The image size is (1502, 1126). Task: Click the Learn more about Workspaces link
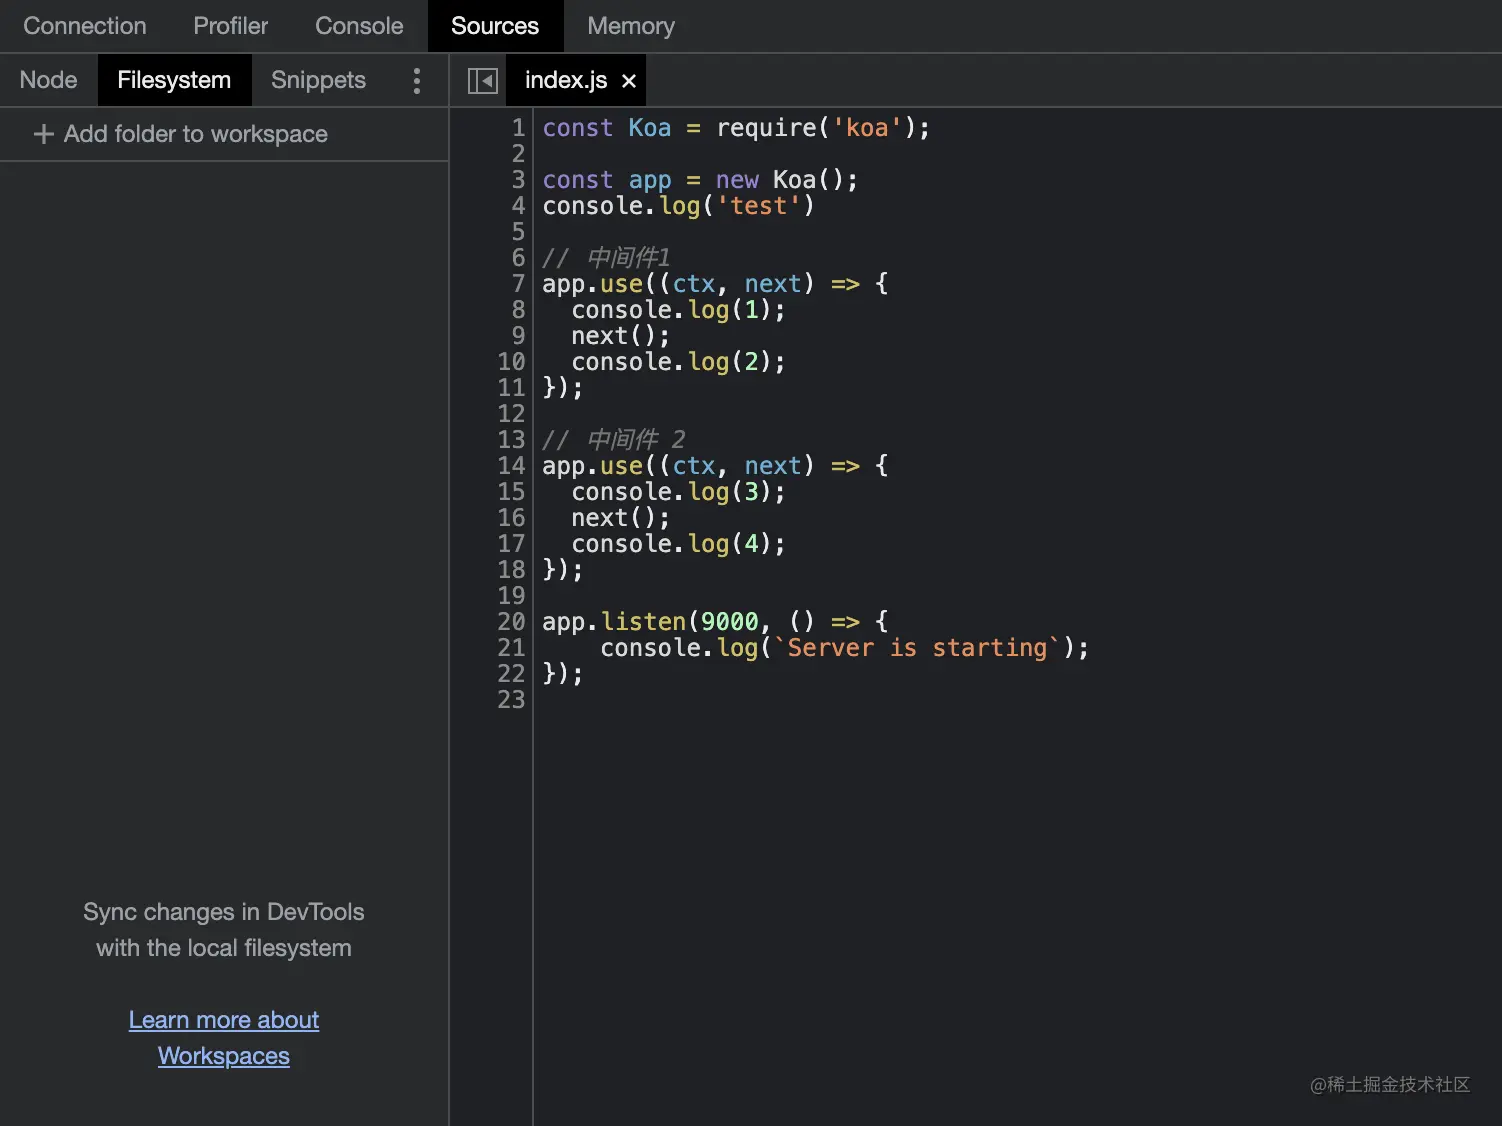[x=223, y=1037]
